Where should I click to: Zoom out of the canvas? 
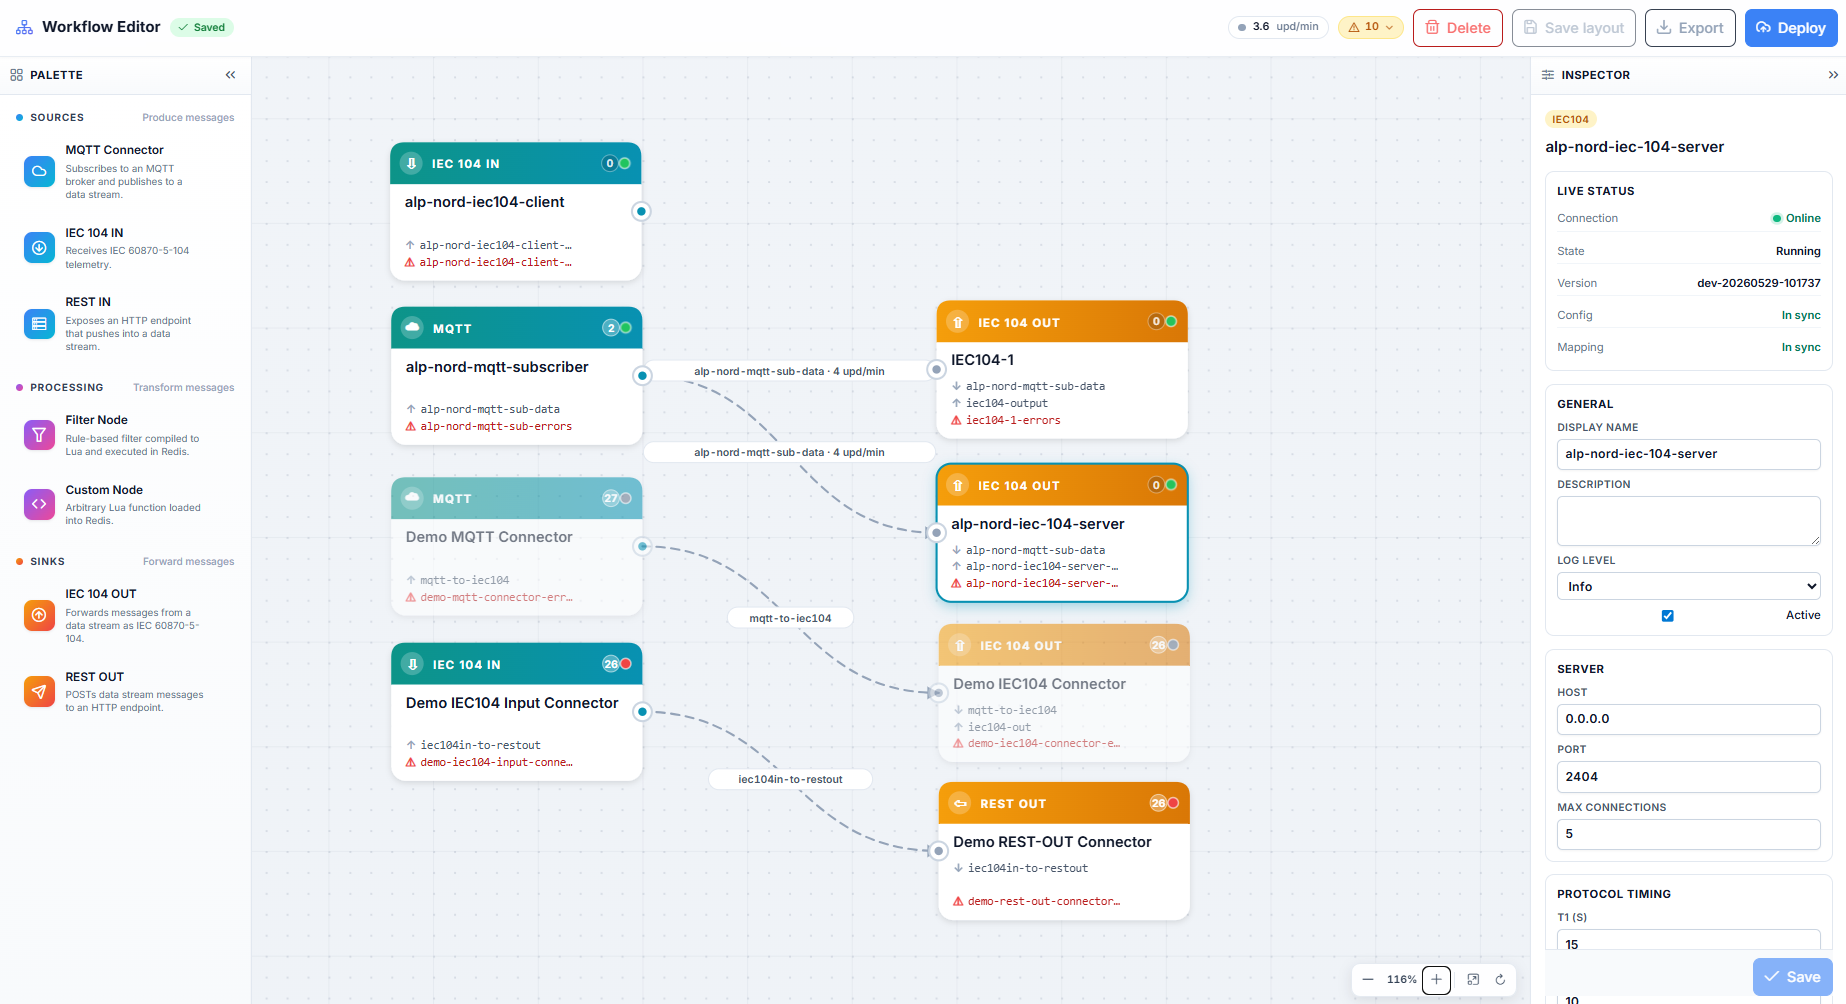coord(1368,980)
